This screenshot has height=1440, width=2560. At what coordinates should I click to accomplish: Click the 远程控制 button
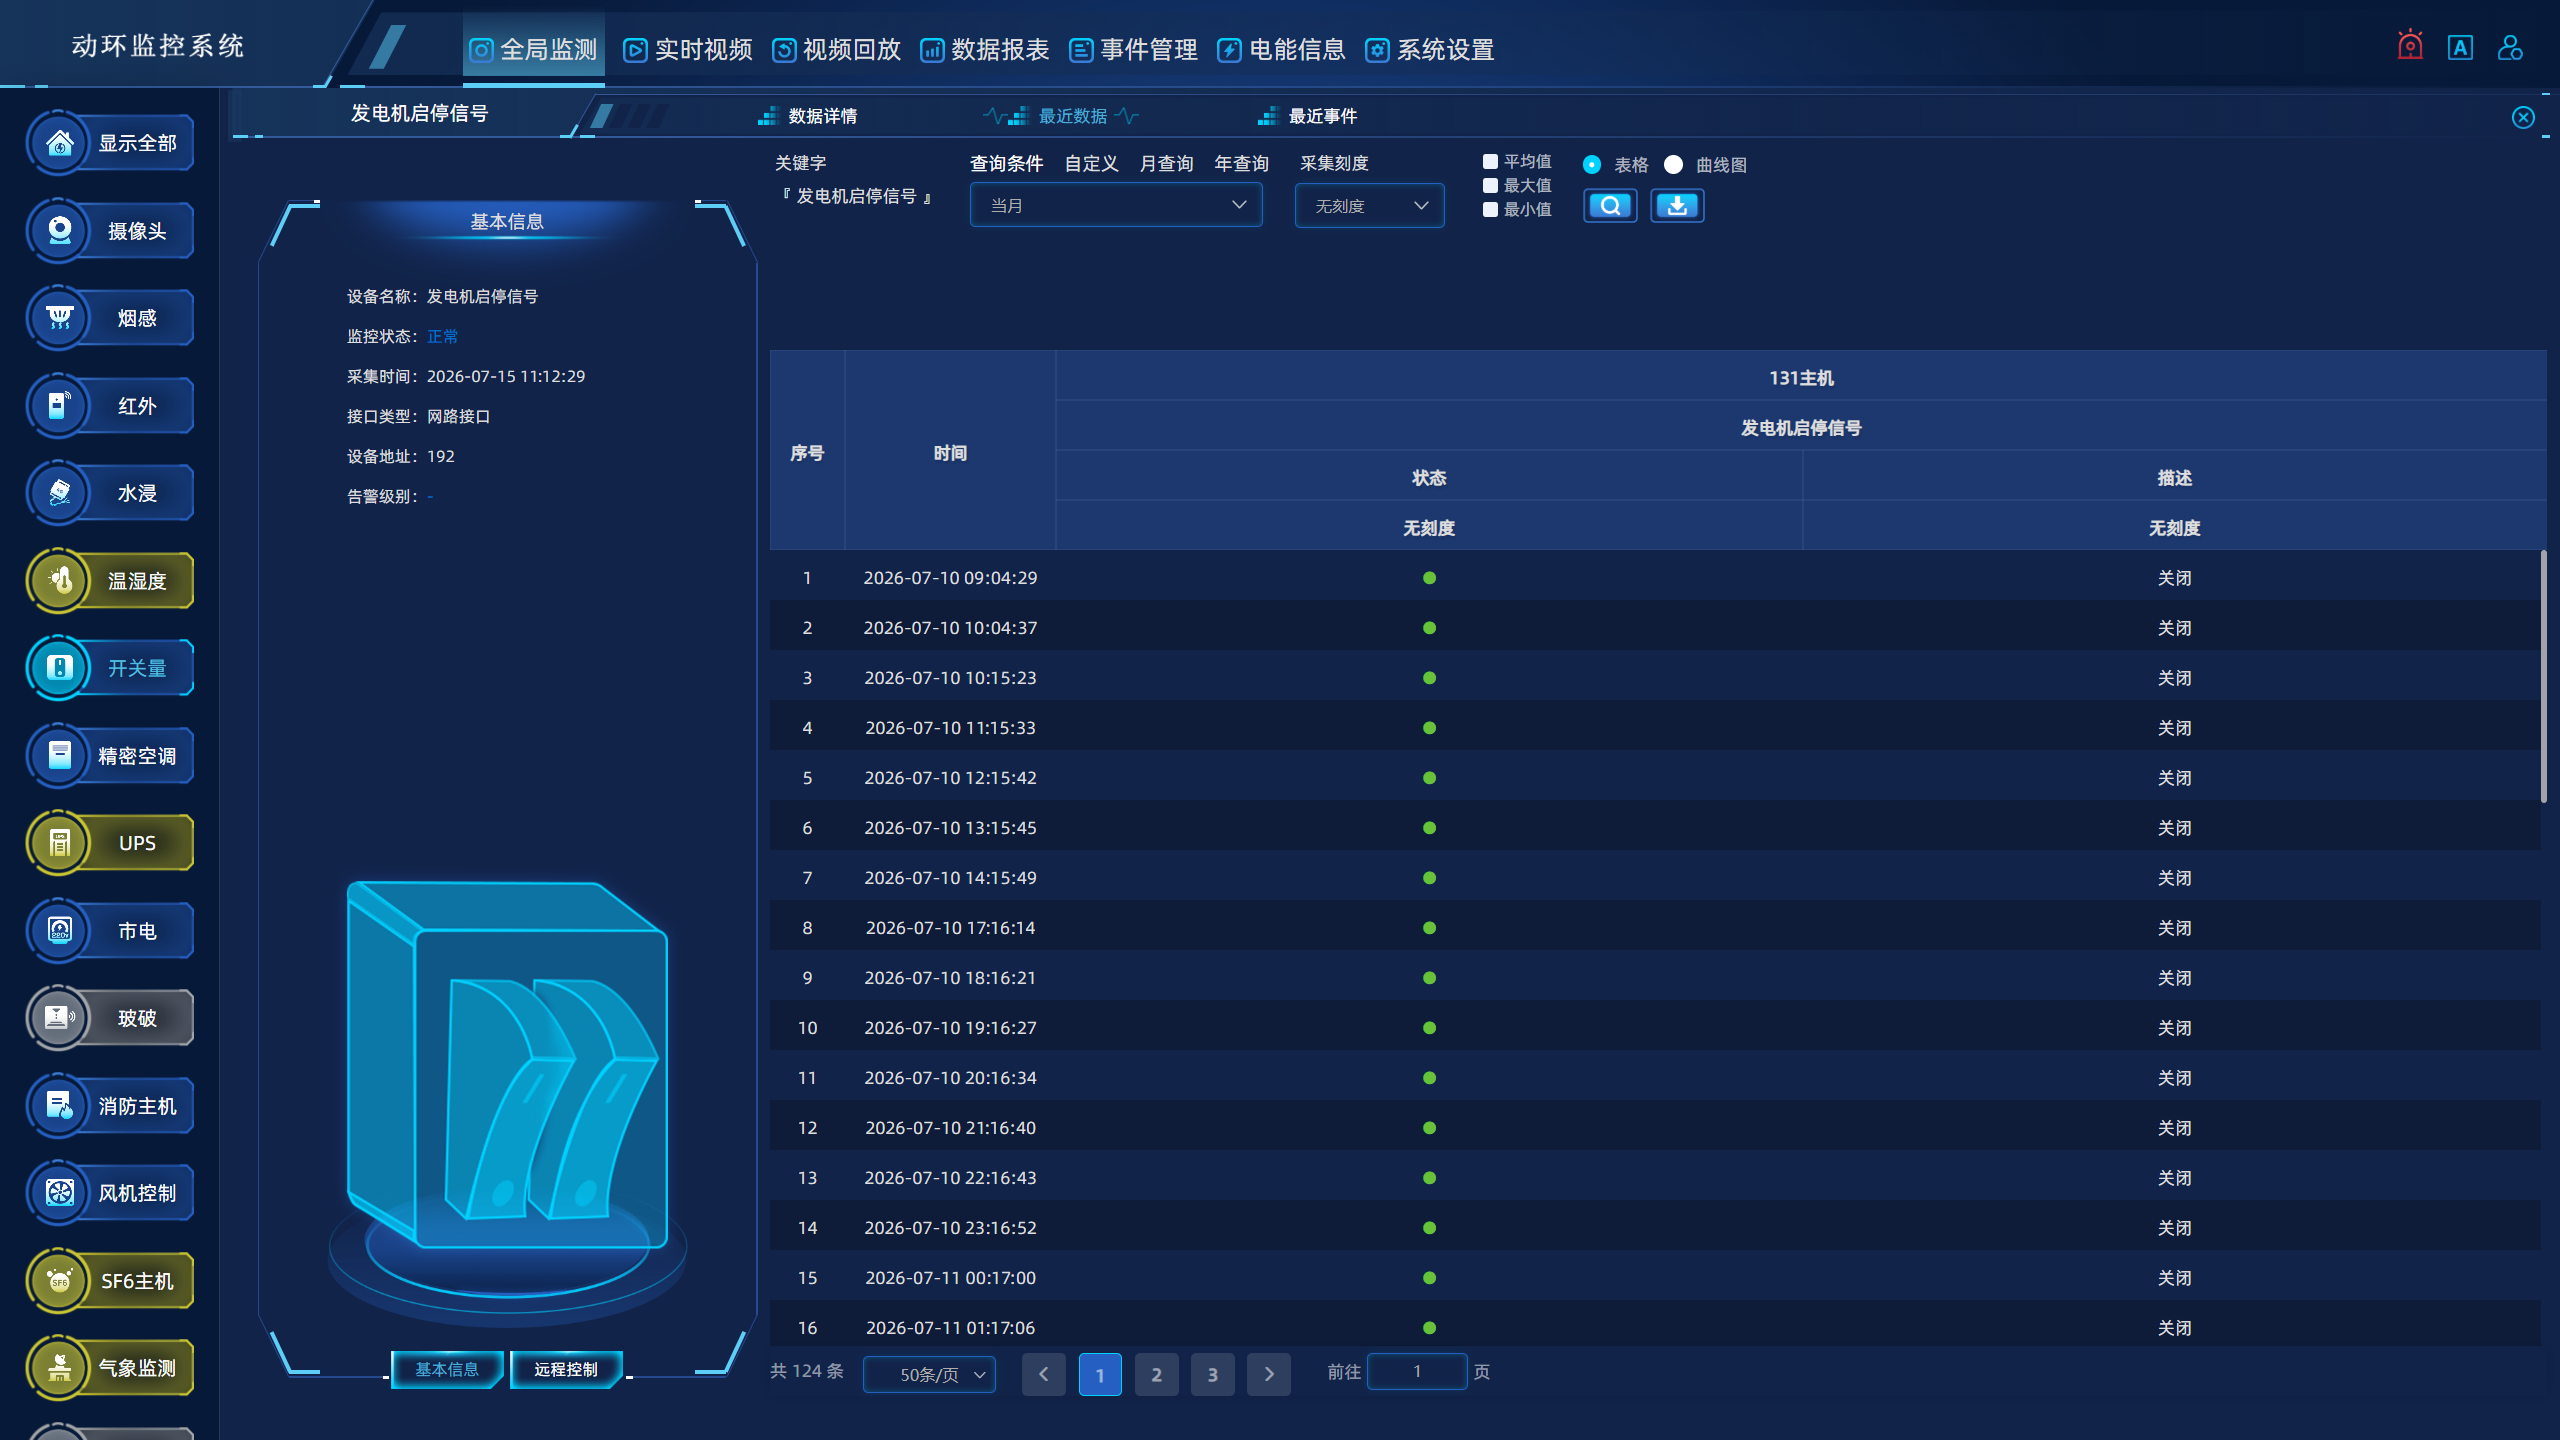[566, 1369]
